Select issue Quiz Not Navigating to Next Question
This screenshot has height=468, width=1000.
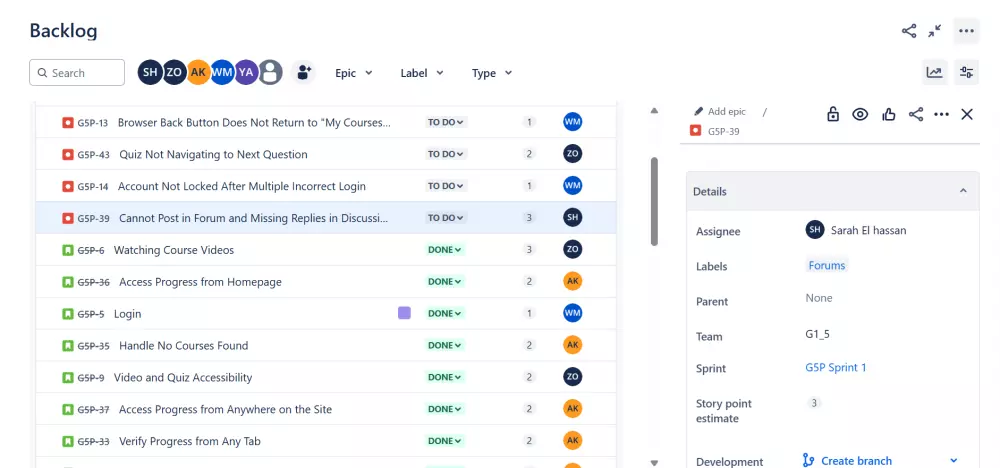click(213, 154)
